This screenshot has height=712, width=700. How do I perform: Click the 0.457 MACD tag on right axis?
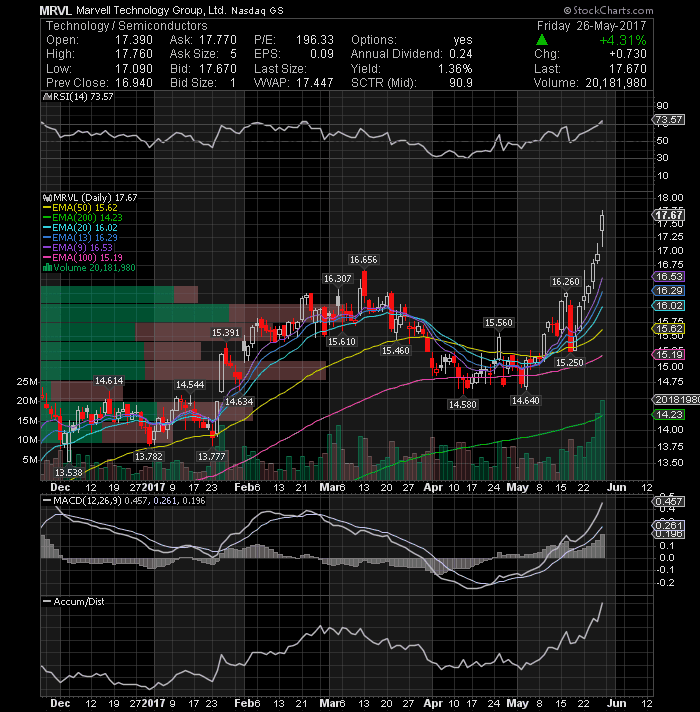(668, 502)
